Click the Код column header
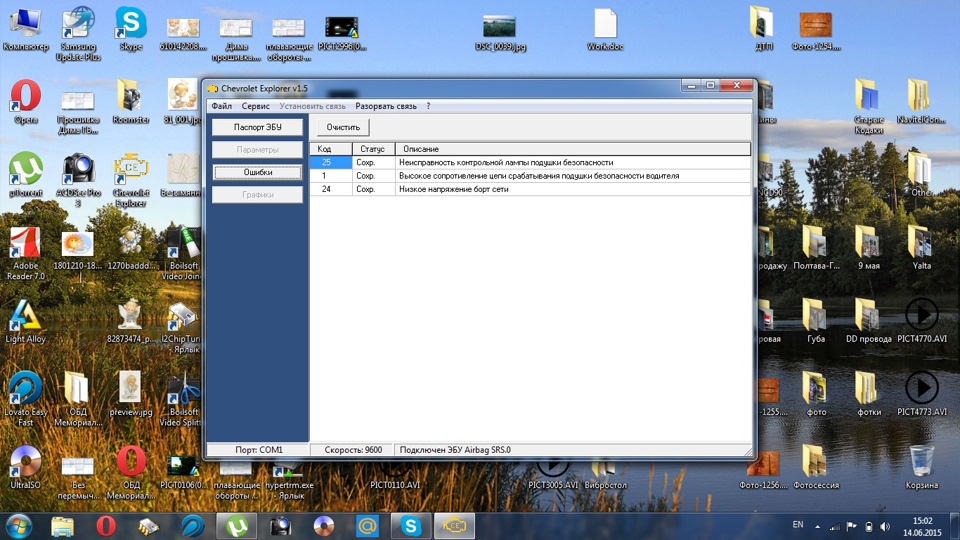The width and height of the screenshot is (960, 540). tap(331, 149)
